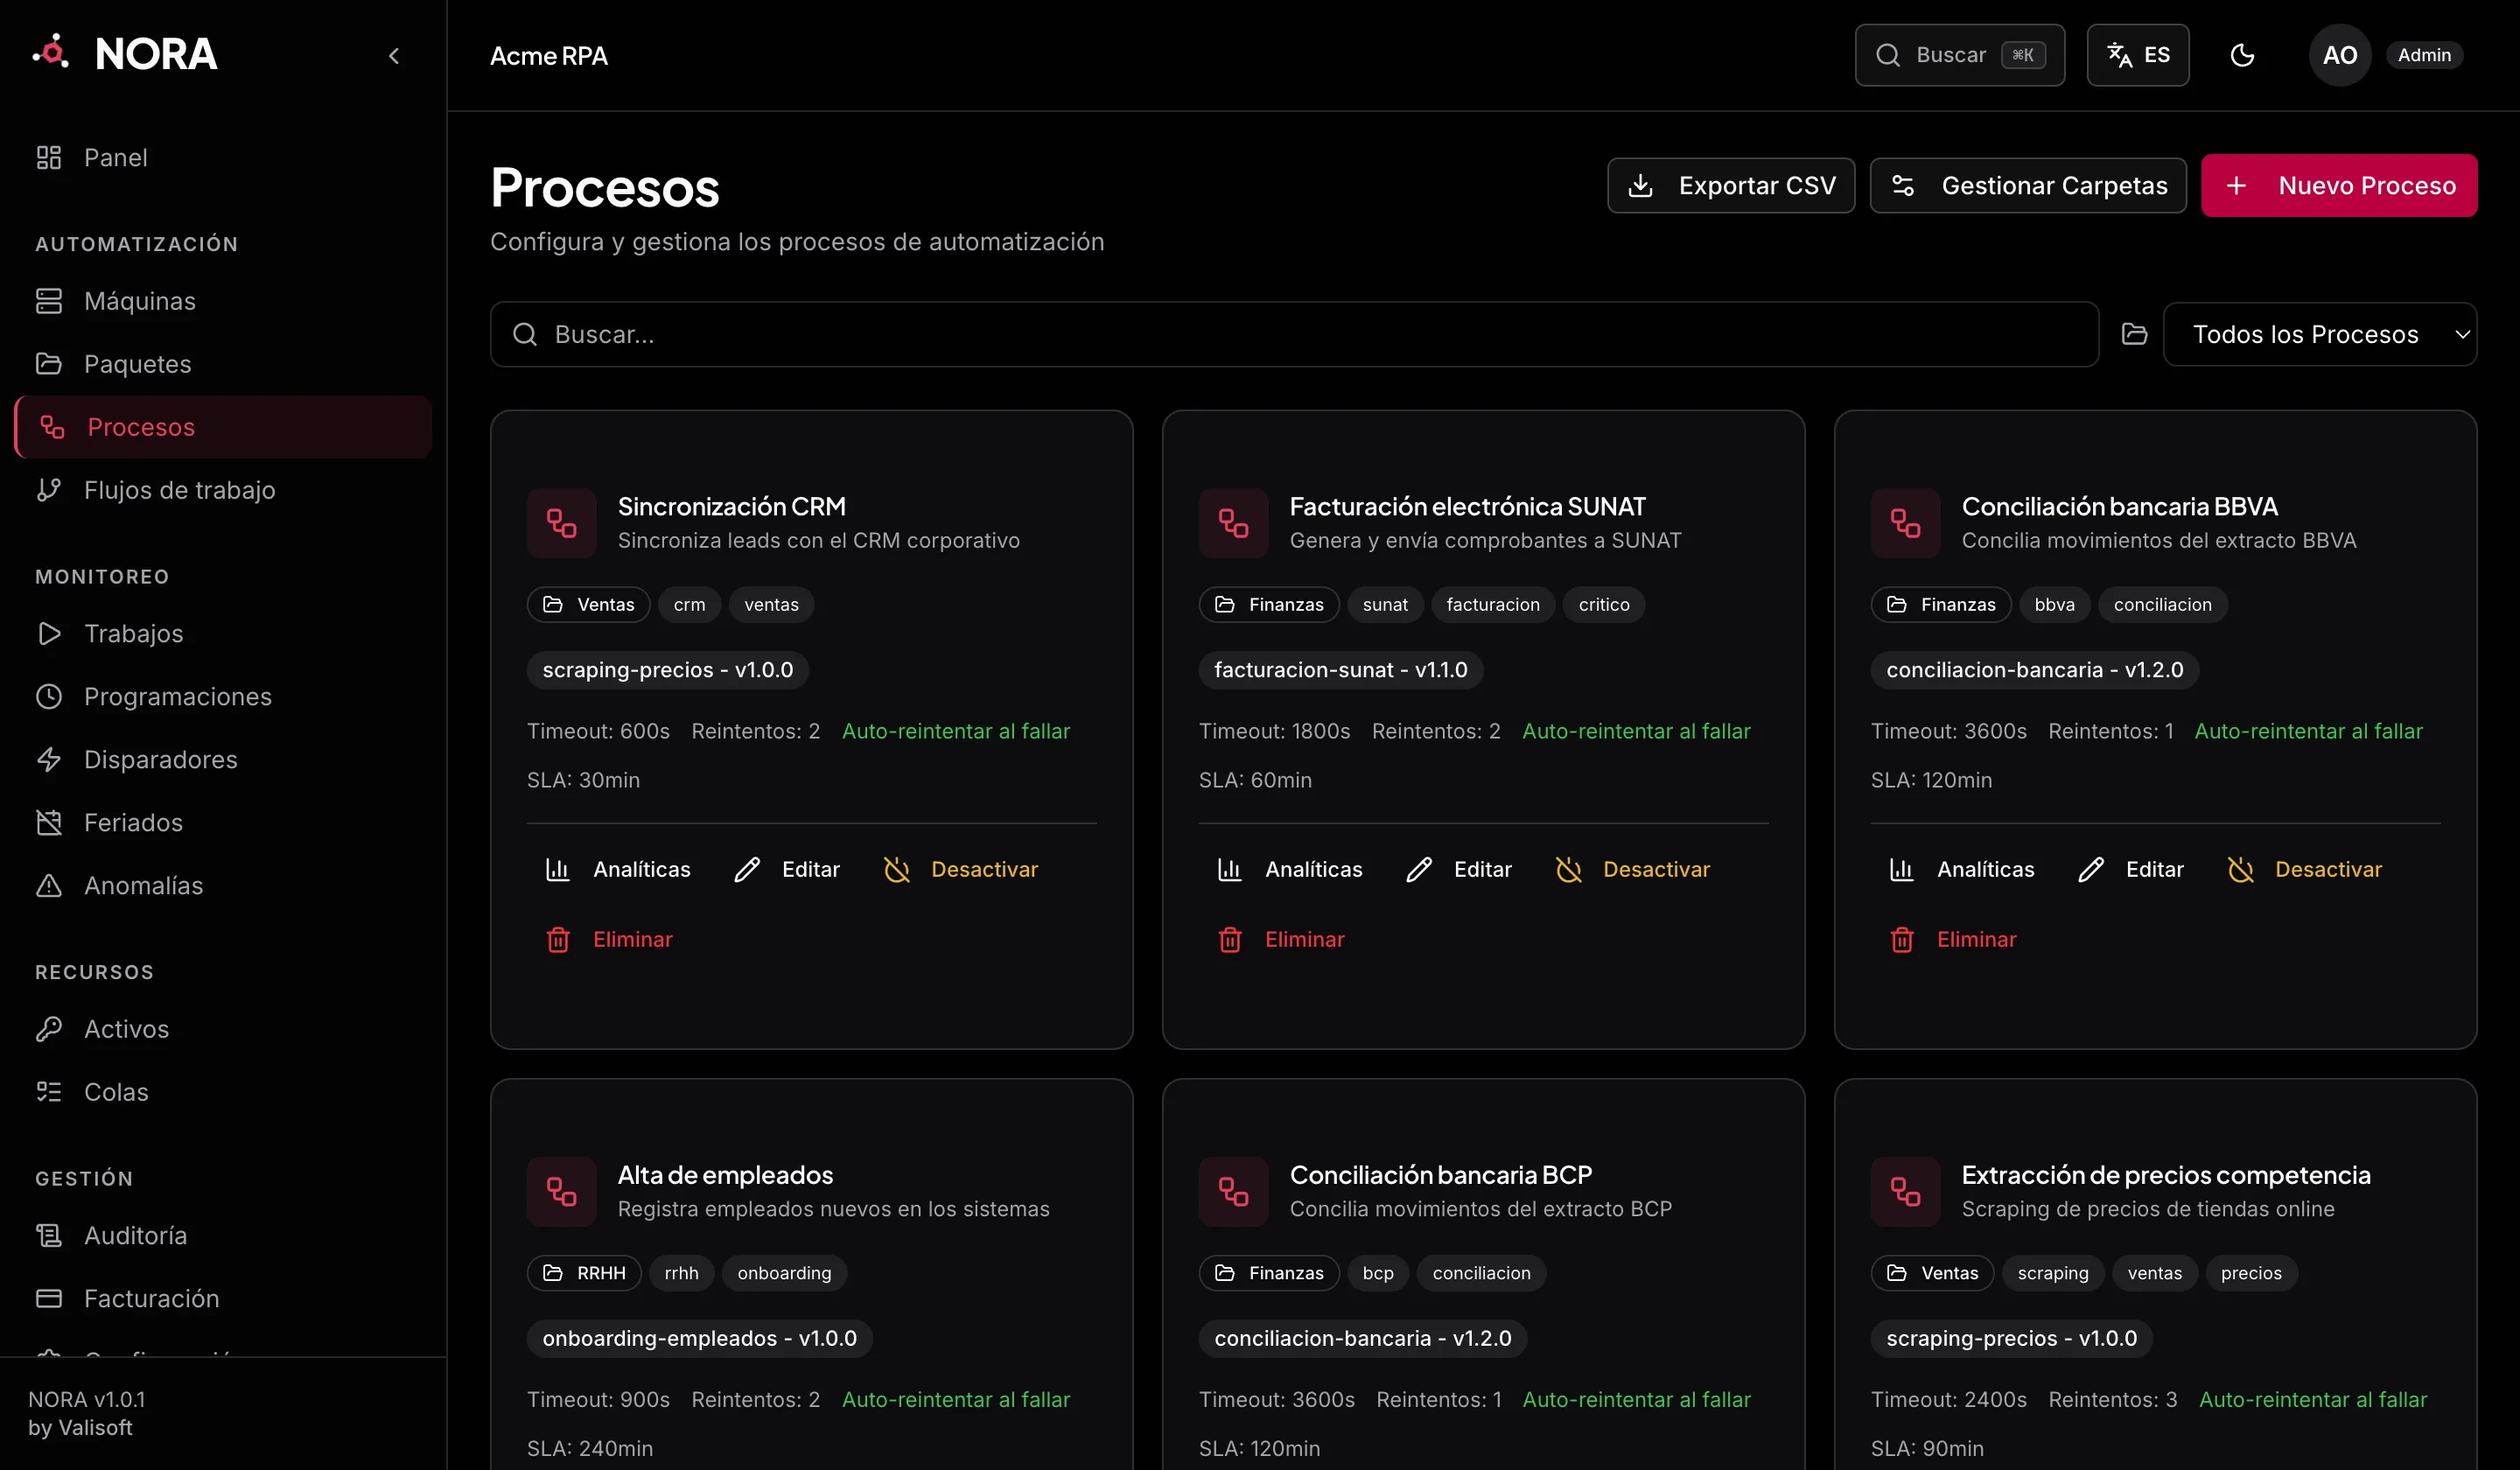Click the Alta de empleados process icon

561,1191
